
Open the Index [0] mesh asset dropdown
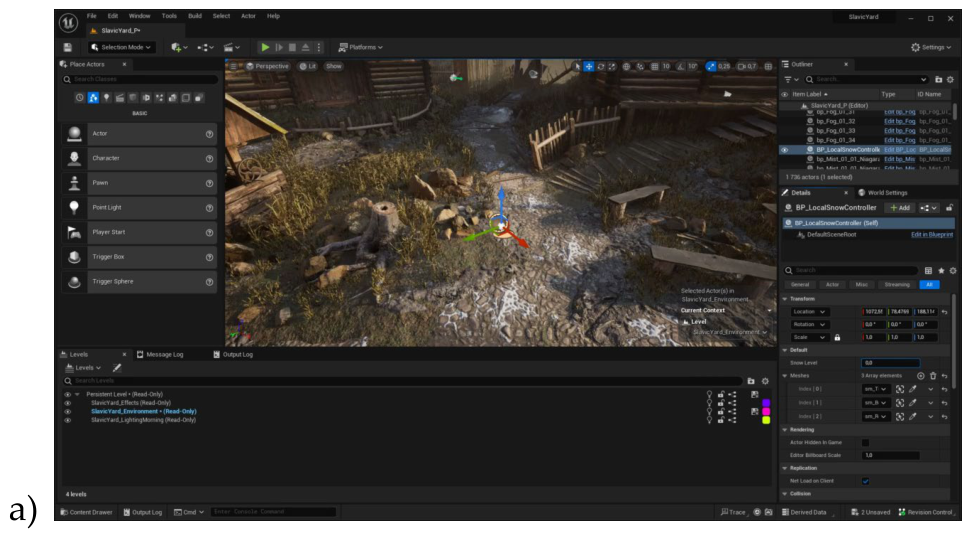click(x=875, y=389)
